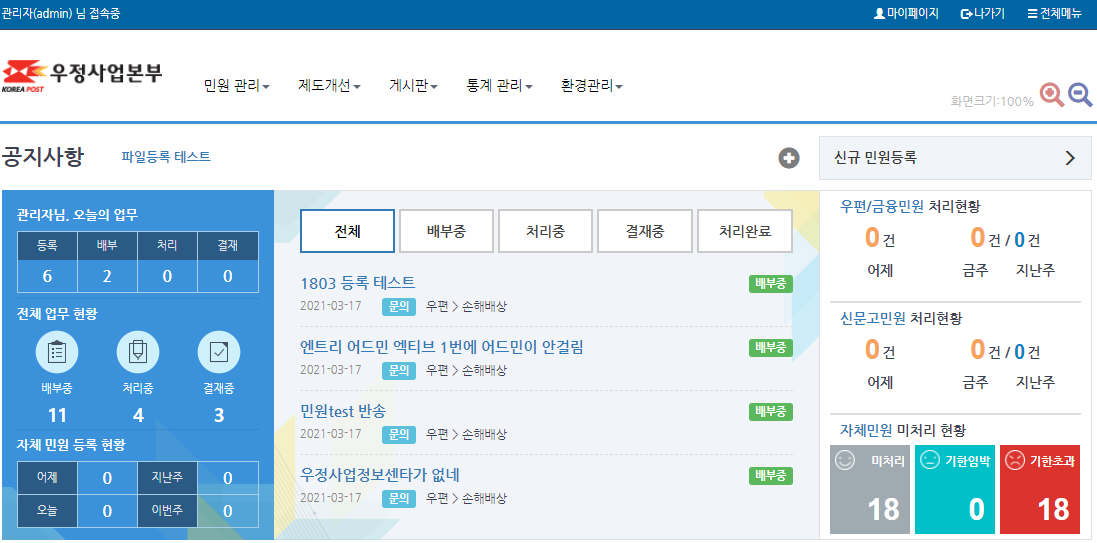This screenshot has width=1097, height=543.
Task: Click the plus icon beside notices
Action: pos(789,158)
